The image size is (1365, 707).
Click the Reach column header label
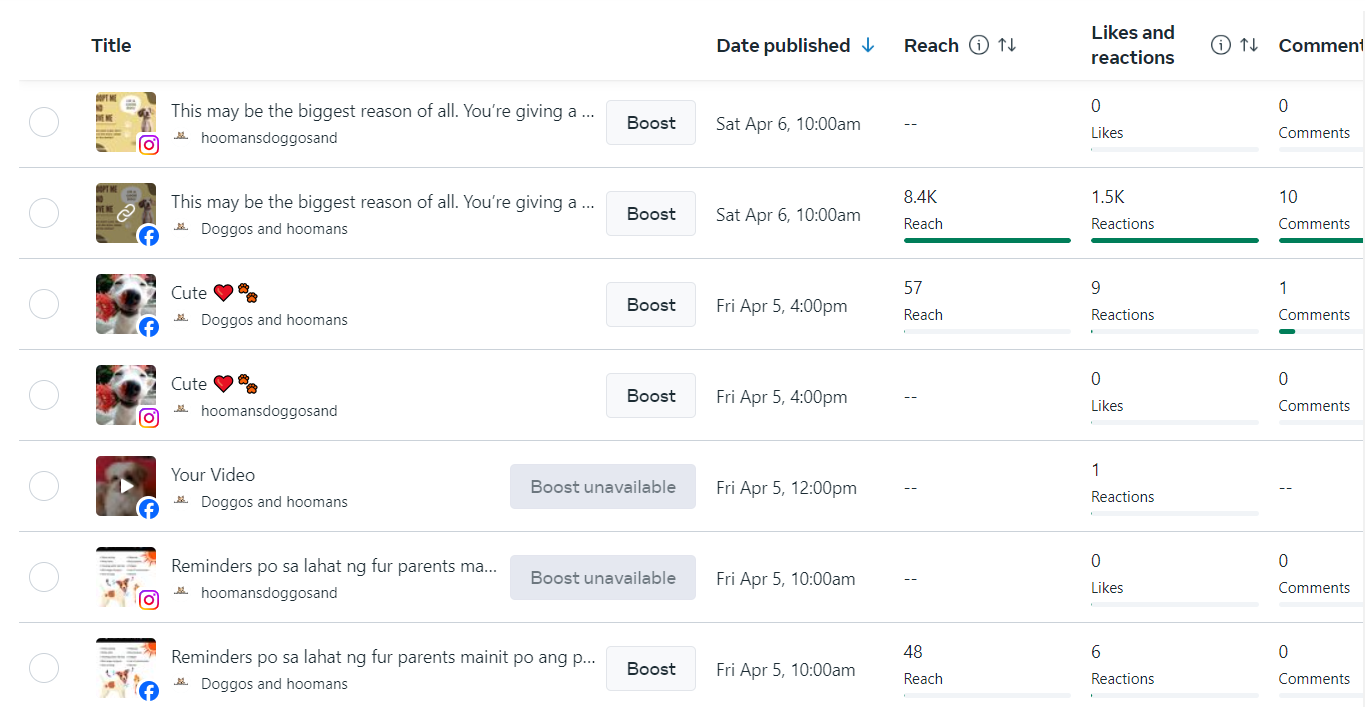931,45
